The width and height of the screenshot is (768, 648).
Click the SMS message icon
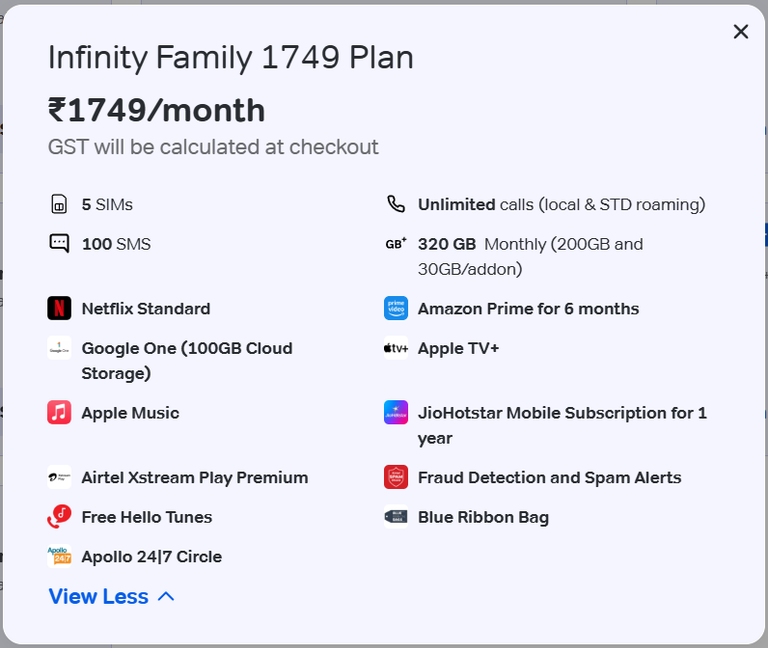point(59,243)
